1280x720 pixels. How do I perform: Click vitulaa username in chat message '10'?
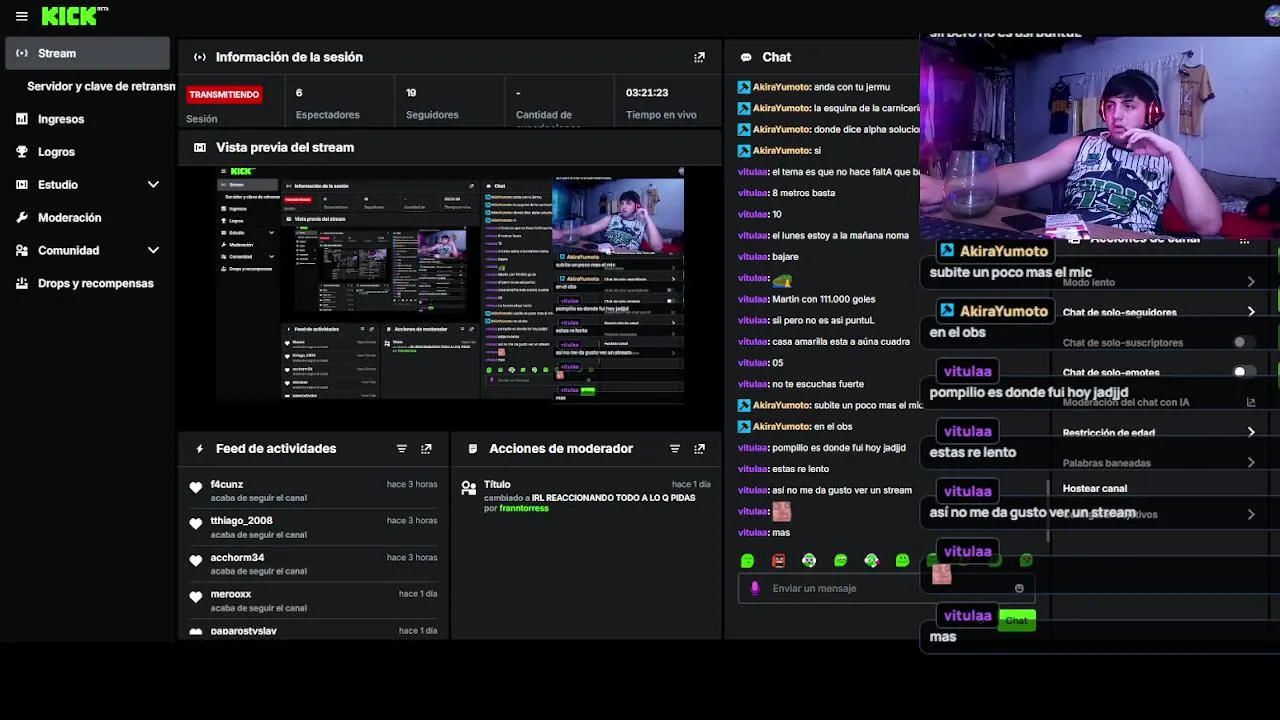point(753,214)
